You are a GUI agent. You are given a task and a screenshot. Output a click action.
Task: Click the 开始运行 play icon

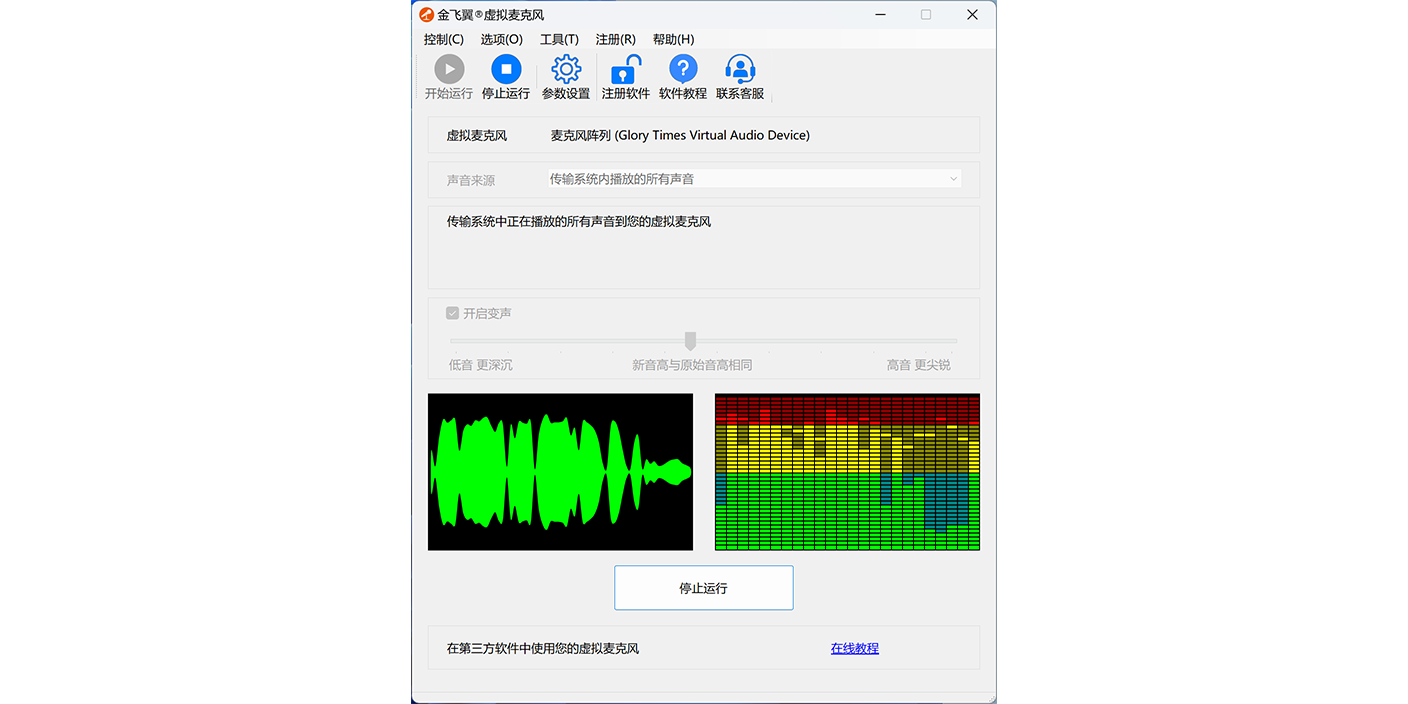pyautogui.click(x=449, y=69)
